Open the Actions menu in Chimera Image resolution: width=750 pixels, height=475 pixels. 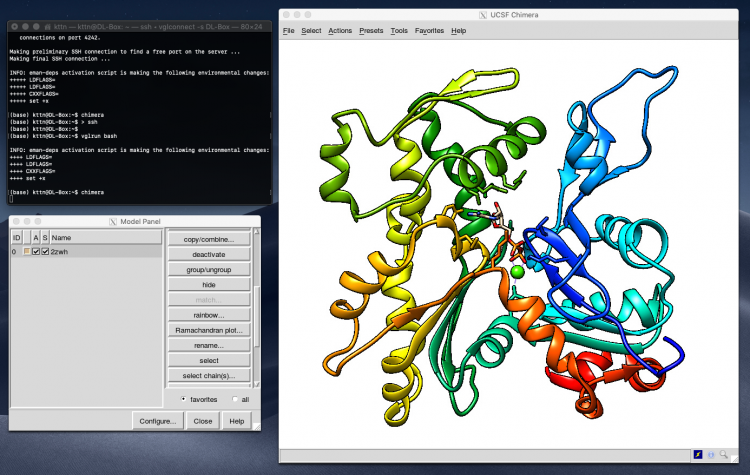340,31
